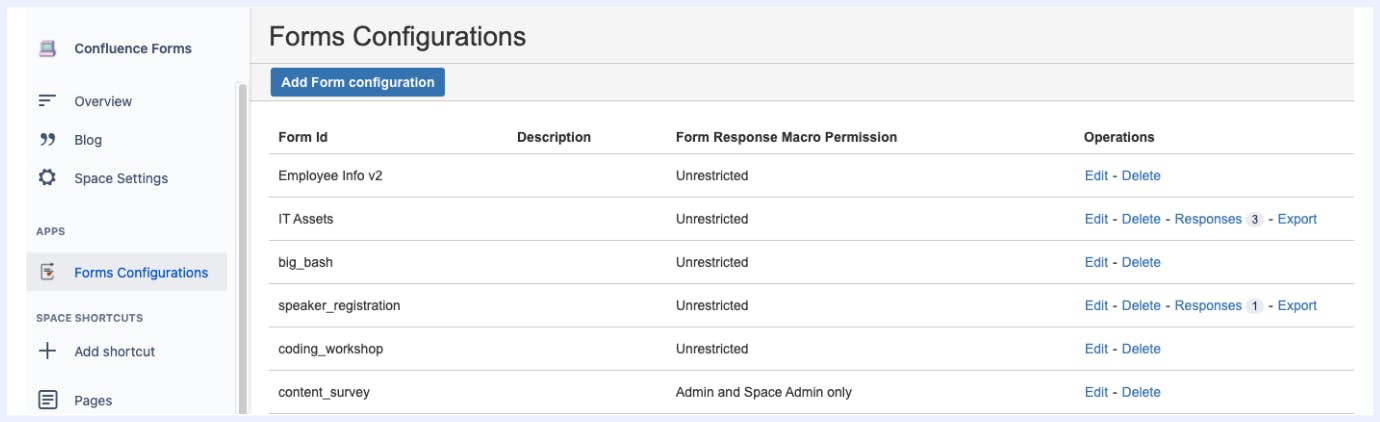Click the APPS section label
1380x422 pixels.
50,231
